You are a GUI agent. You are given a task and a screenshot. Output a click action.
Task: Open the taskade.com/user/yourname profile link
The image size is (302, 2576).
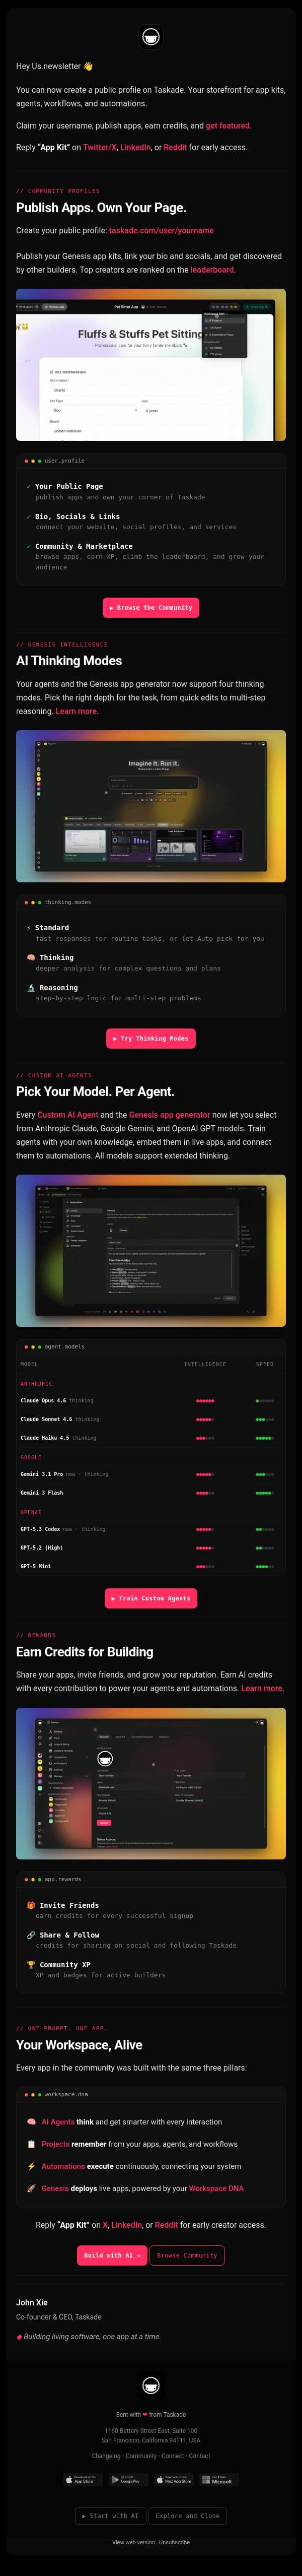pyautogui.click(x=161, y=230)
